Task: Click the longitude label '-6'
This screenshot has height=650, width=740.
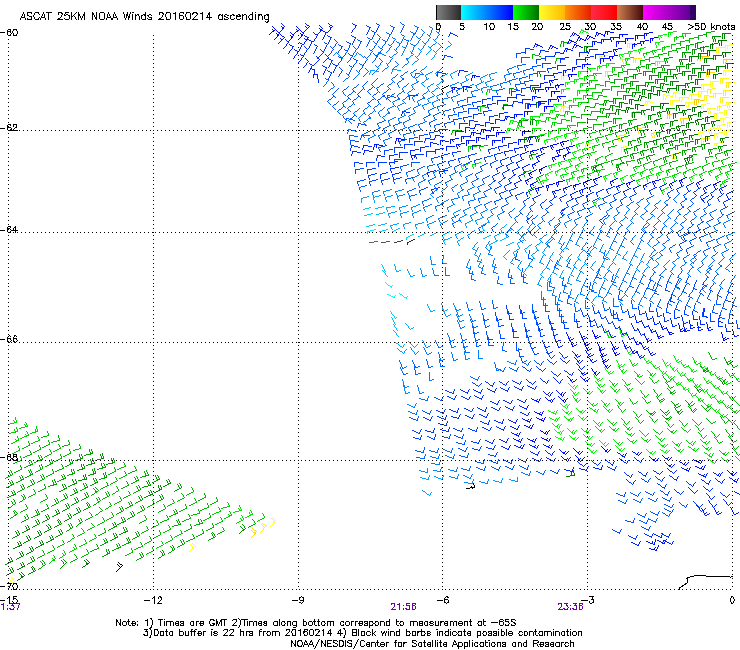Action: [x=442, y=600]
